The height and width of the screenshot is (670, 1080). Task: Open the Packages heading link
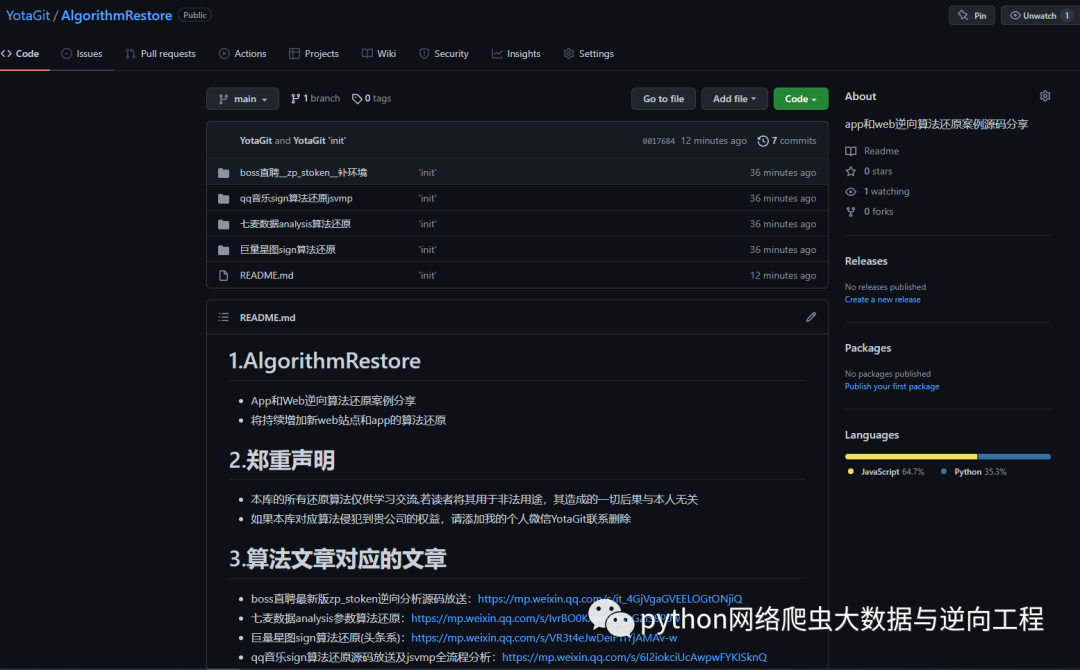[x=868, y=348]
